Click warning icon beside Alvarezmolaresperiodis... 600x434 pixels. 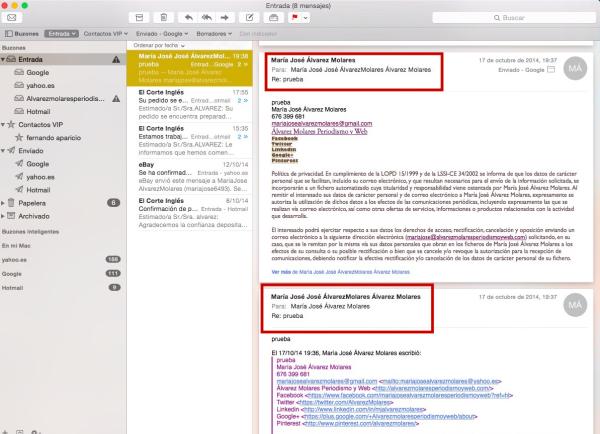point(116,98)
